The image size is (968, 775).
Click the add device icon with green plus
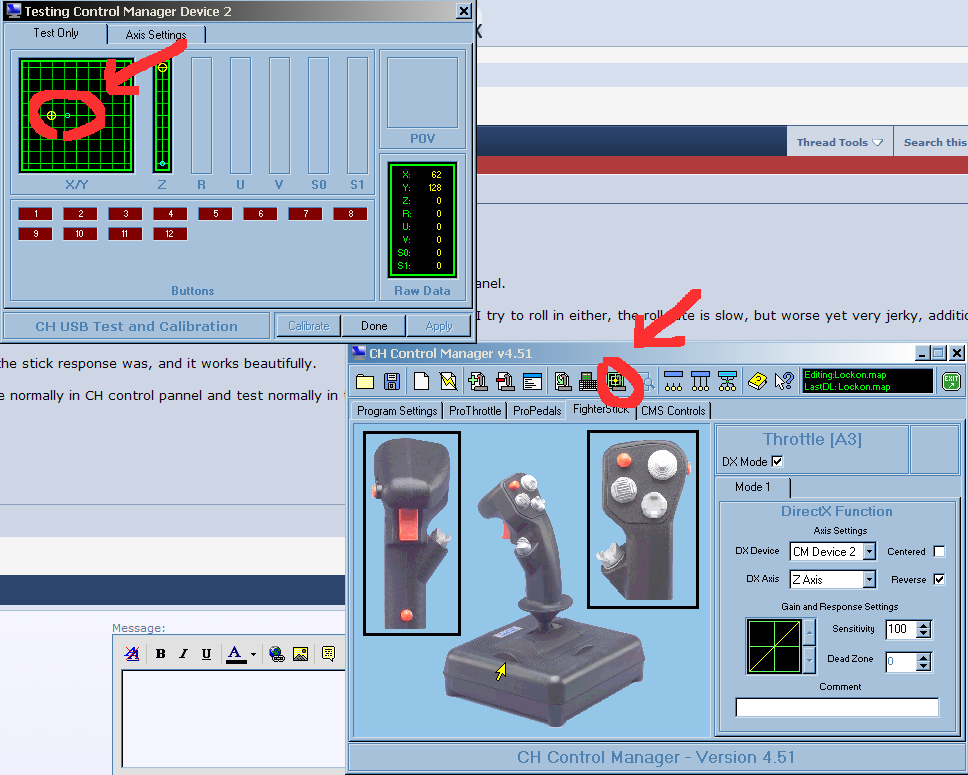point(477,382)
